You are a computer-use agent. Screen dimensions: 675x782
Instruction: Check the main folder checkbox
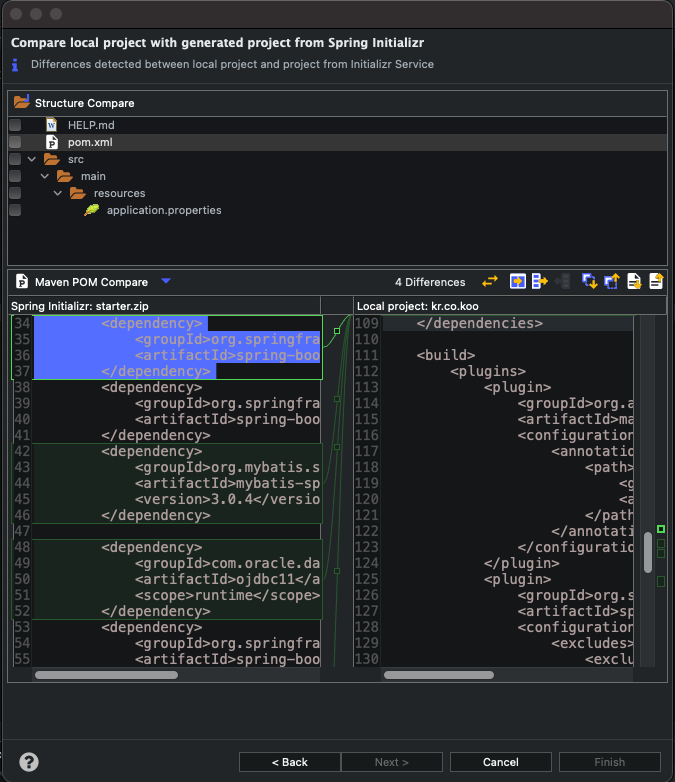[x=15, y=176]
